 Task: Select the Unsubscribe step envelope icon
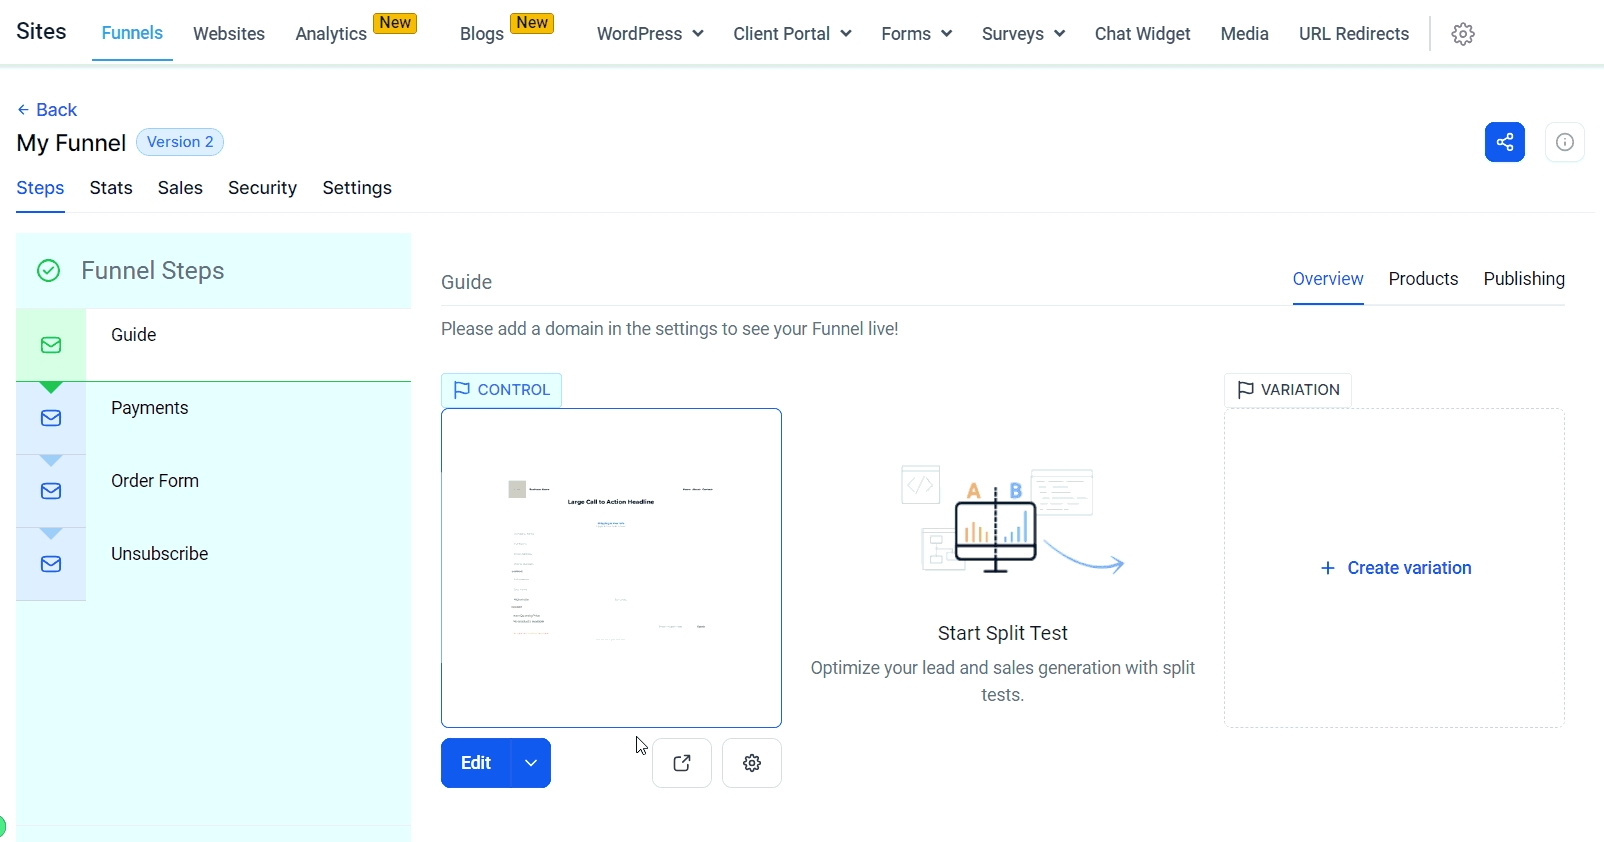[51, 564]
